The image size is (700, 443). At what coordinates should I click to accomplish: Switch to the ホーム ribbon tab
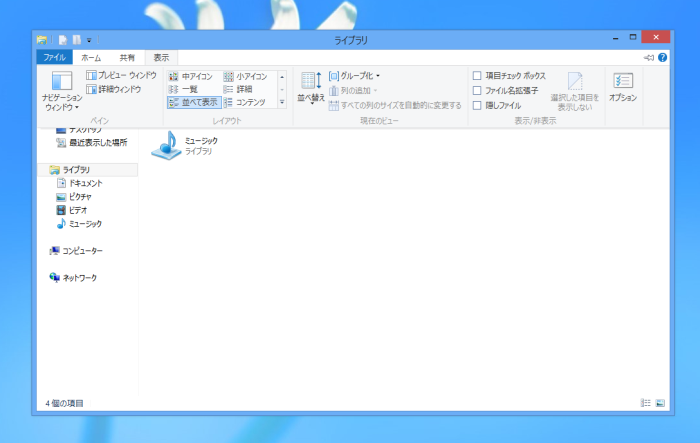pyautogui.click(x=91, y=58)
